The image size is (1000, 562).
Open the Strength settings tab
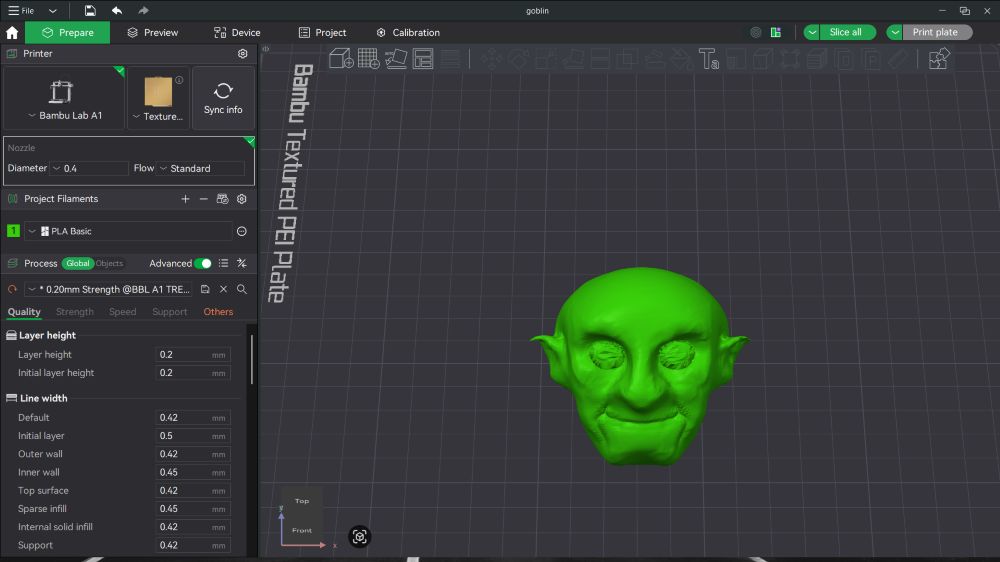[x=75, y=312]
